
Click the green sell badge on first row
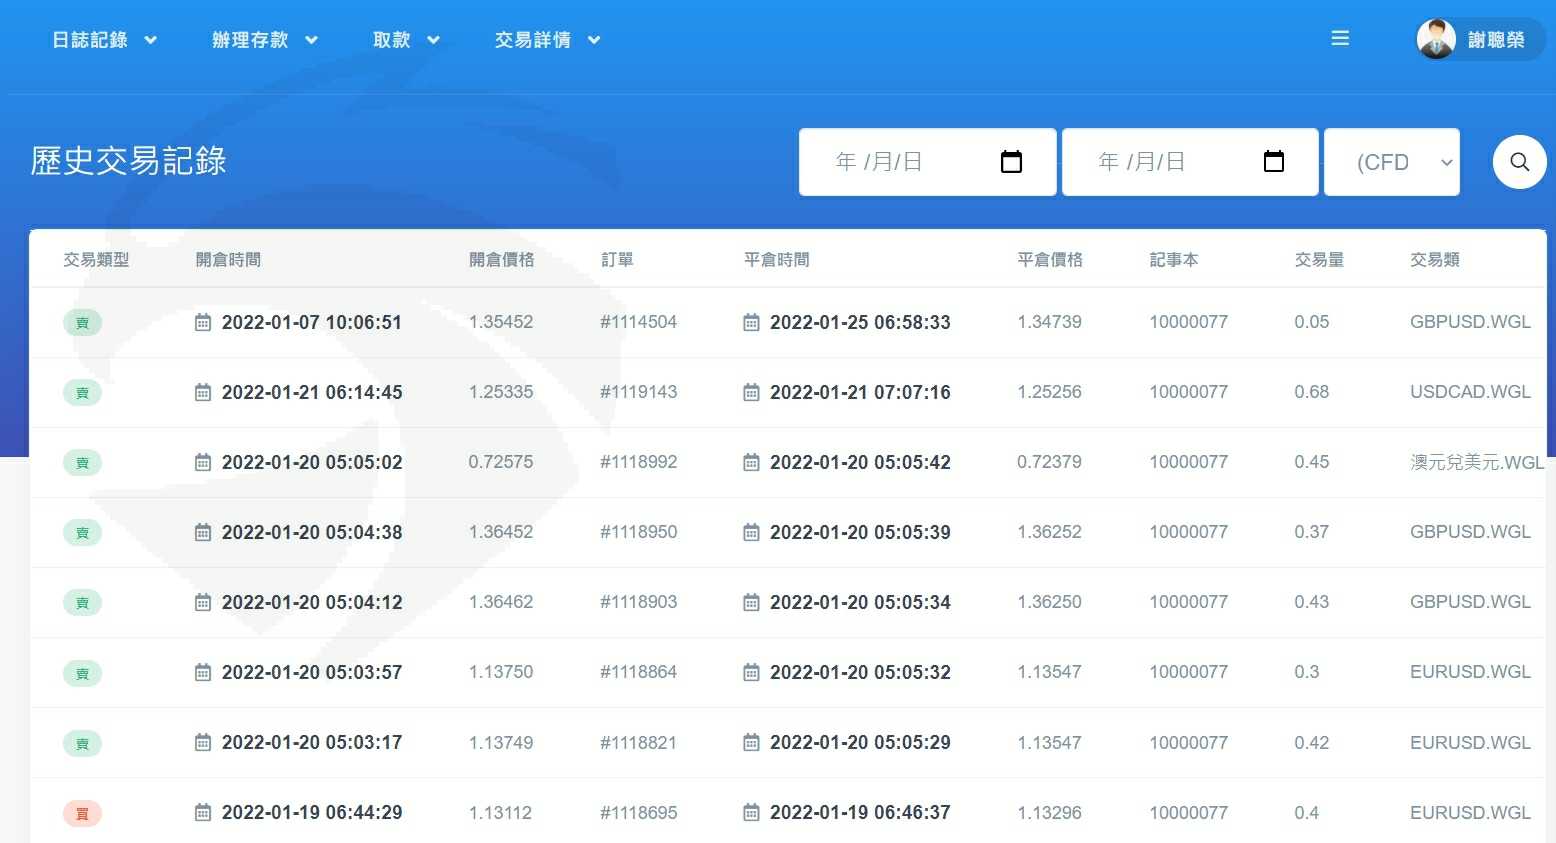[82, 323]
